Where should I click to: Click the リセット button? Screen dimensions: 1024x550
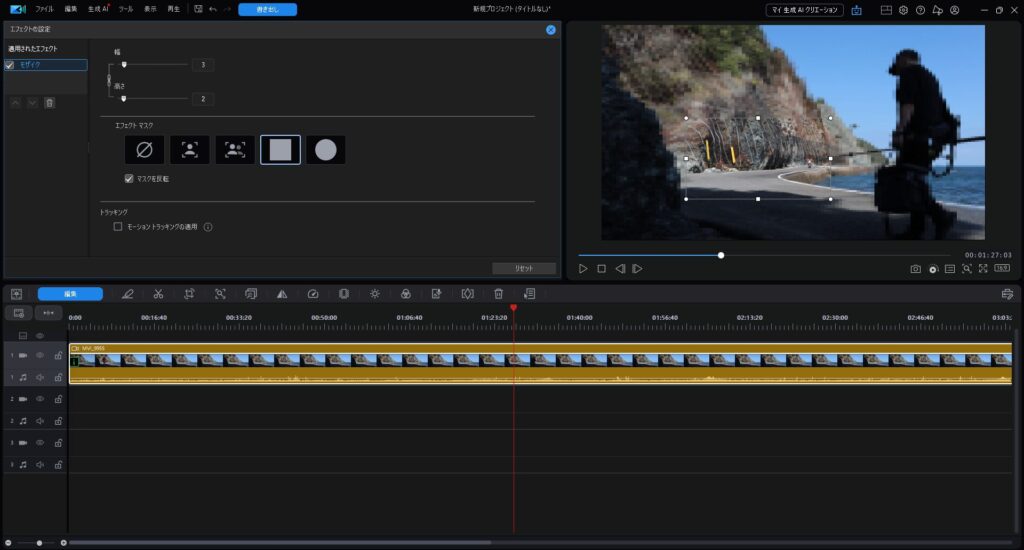(x=524, y=268)
